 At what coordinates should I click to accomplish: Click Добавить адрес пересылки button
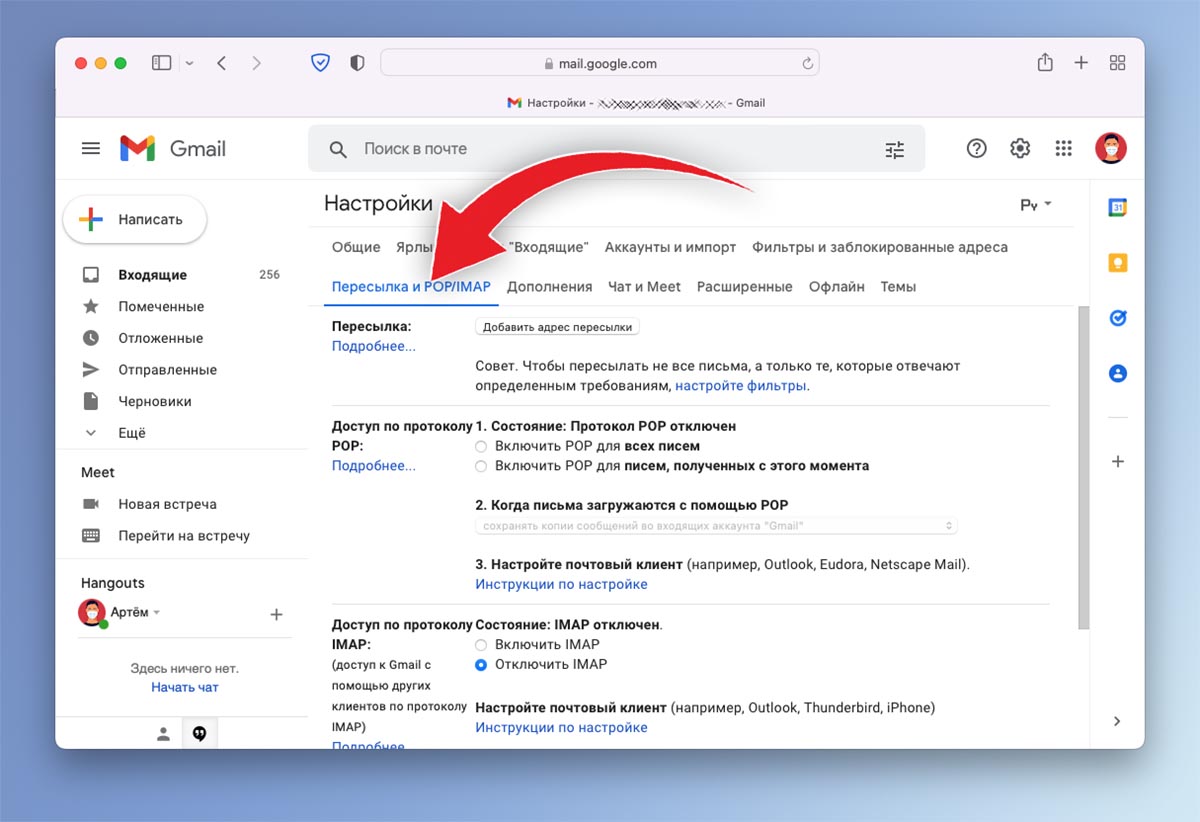tap(557, 327)
